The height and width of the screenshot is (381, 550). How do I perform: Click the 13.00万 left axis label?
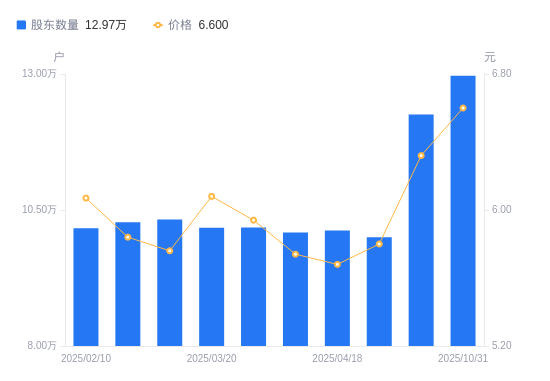(x=39, y=73)
